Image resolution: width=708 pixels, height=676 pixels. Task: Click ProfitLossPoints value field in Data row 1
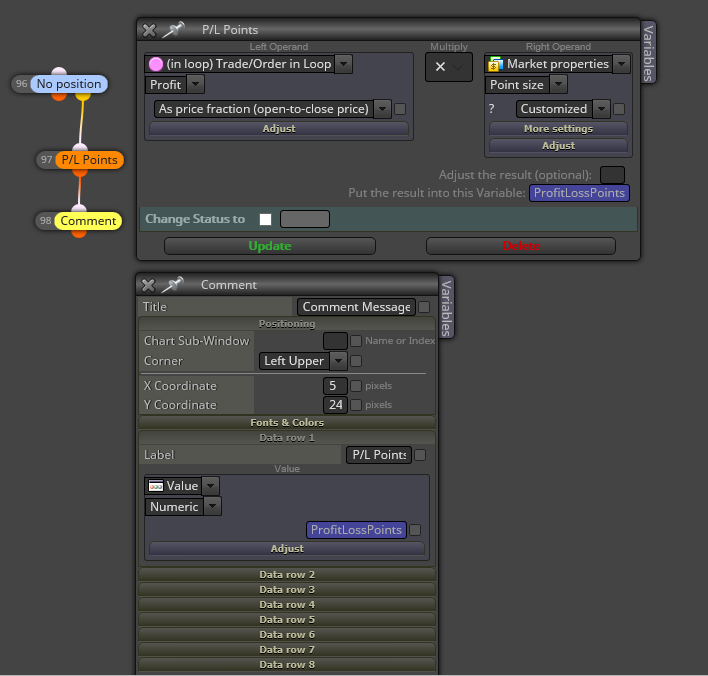tap(356, 530)
